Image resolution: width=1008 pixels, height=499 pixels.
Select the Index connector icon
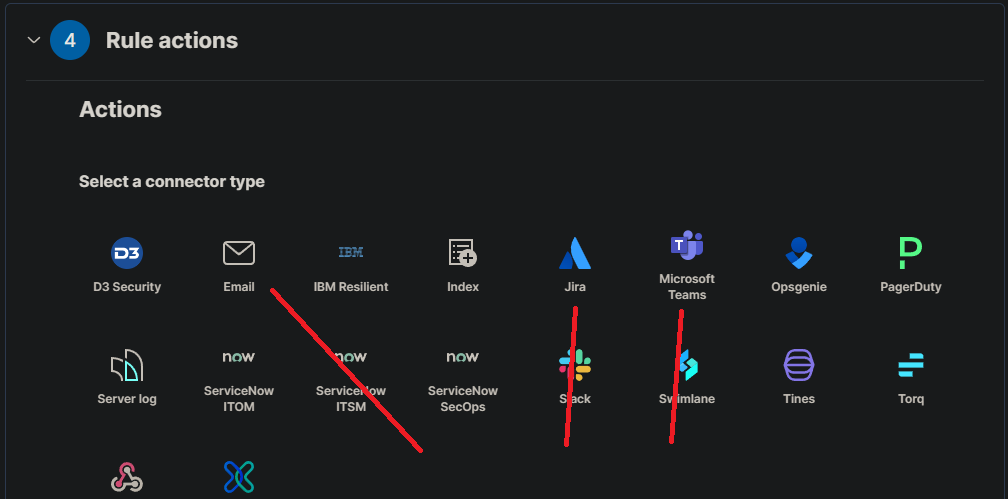462,253
